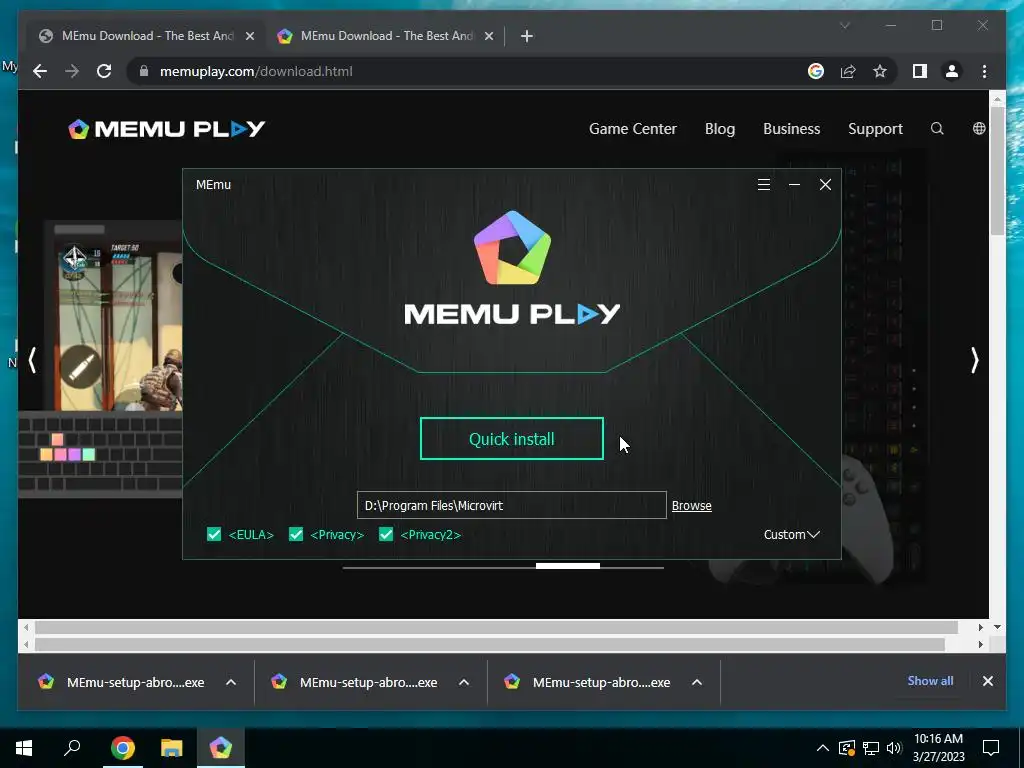The height and width of the screenshot is (768, 1024).
Task: Open the website language globe icon
Action: [979, 129]
